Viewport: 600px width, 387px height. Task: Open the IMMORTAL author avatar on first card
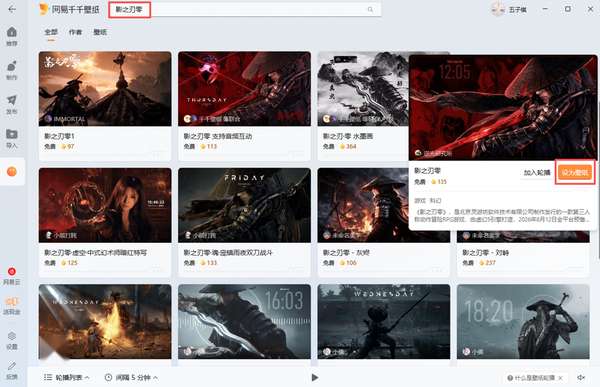(x=48, y=119)
